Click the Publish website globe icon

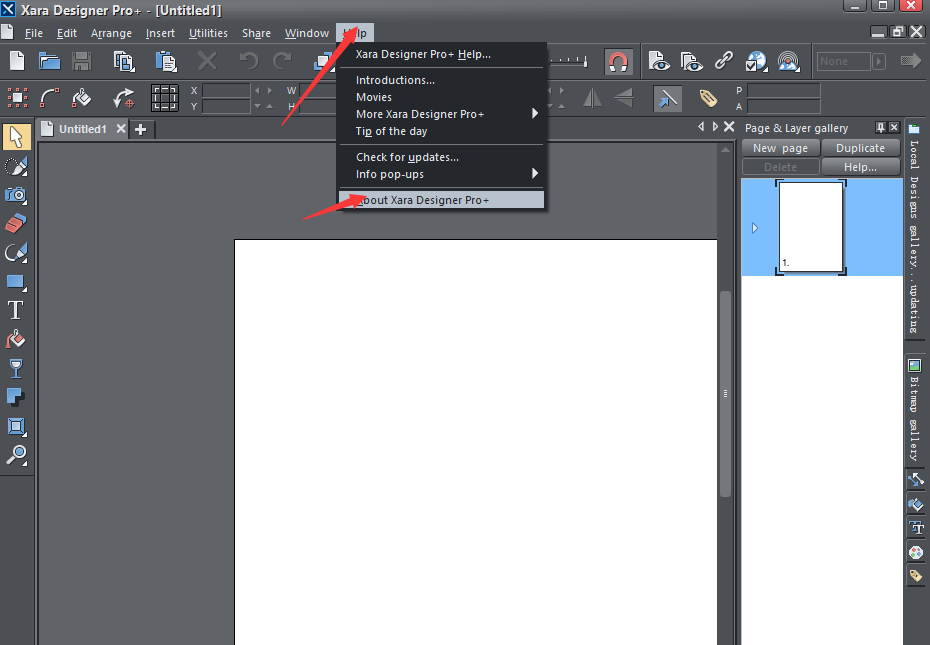(756, 61)
